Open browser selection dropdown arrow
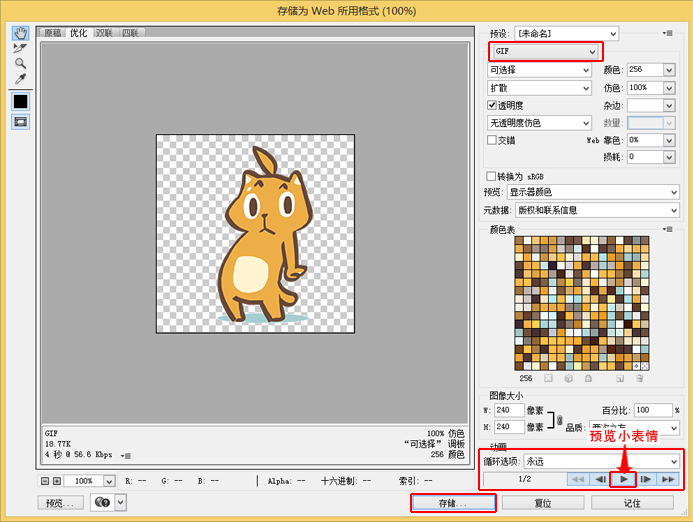The image size is (693, 522). (121, 503)
